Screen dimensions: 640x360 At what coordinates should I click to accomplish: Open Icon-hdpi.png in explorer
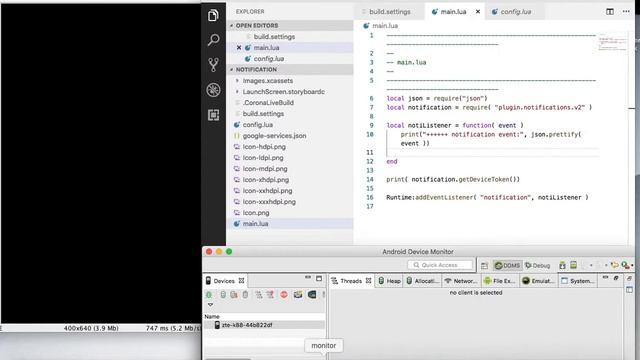[x=291, y=147]
